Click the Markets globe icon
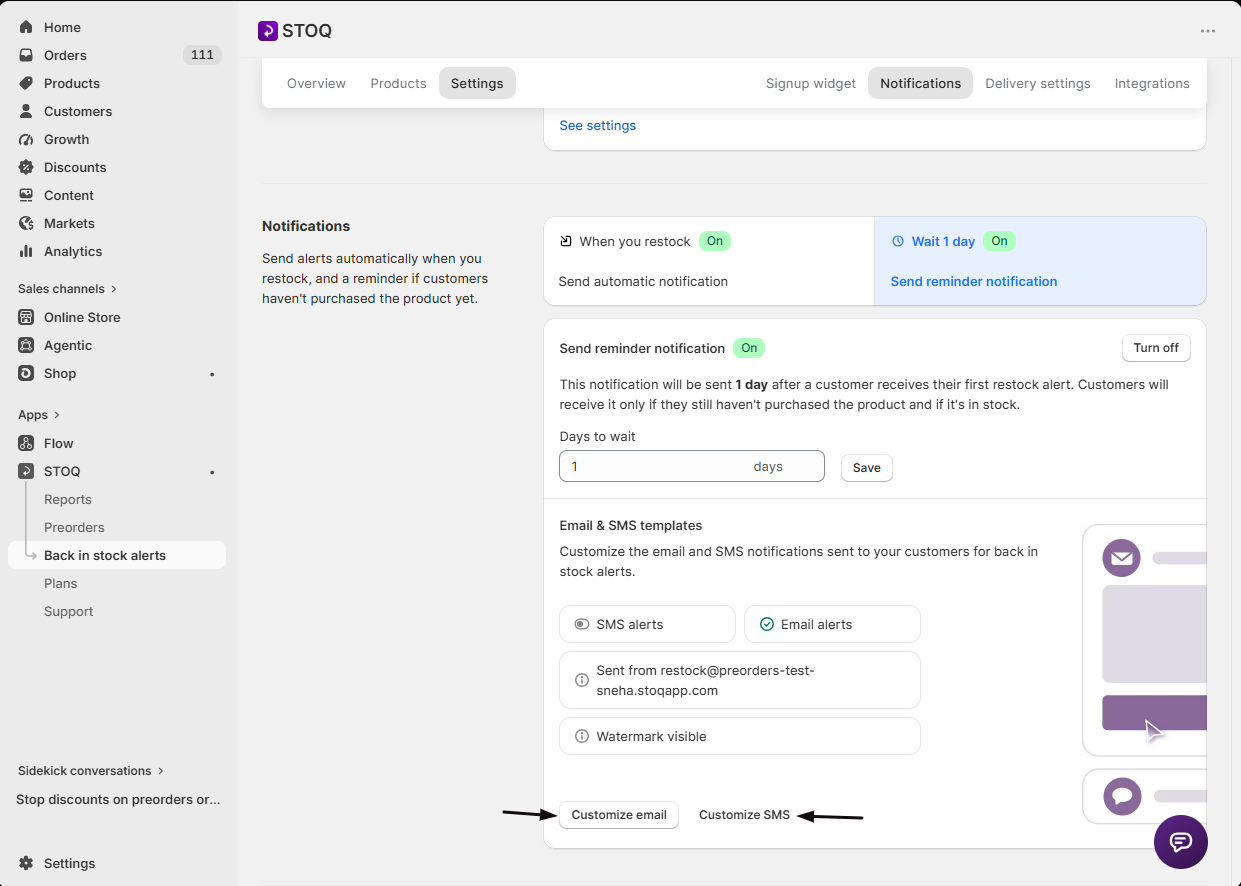This screenshot has height=886, width=1241. pyautogui.click(x=26, y=223)
